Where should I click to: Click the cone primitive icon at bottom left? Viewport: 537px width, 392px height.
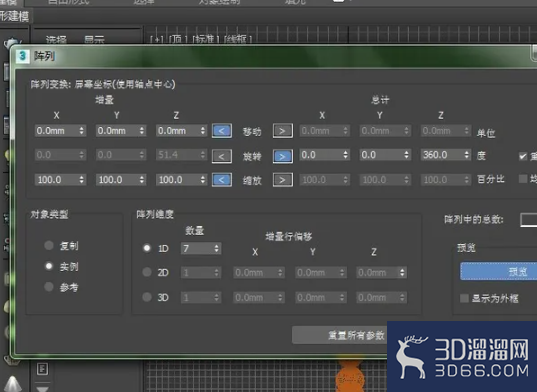(12, 383)
